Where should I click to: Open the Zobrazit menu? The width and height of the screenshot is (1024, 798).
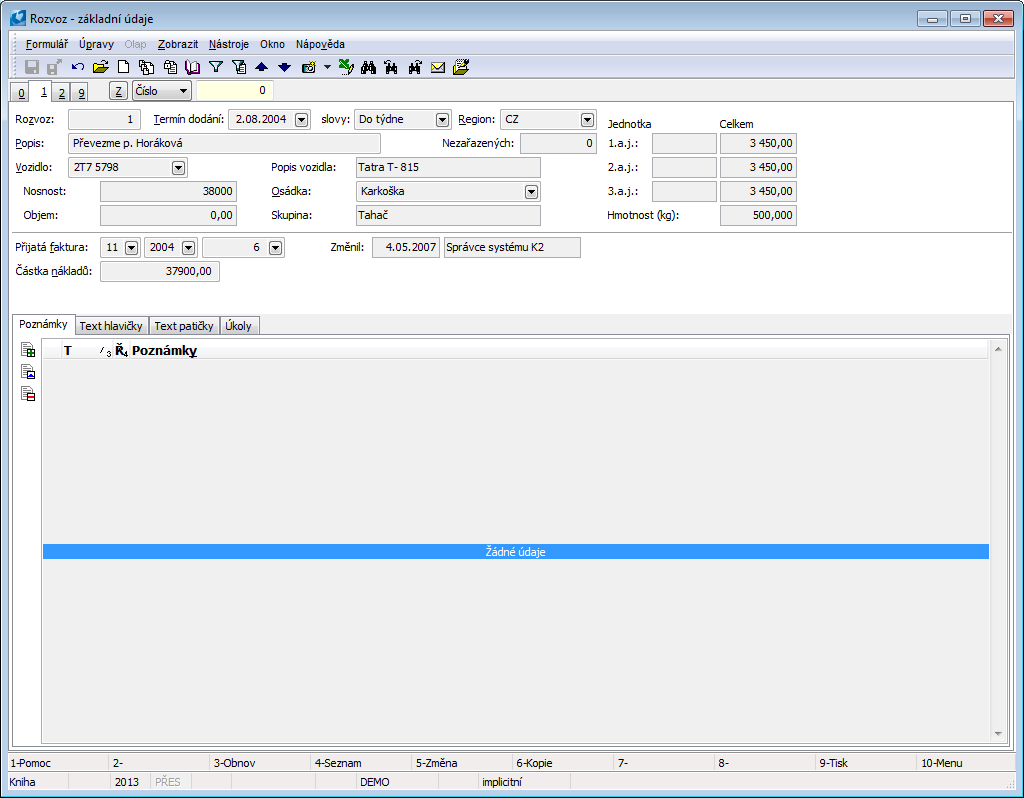pyautogui.click(x=178, y=44)
